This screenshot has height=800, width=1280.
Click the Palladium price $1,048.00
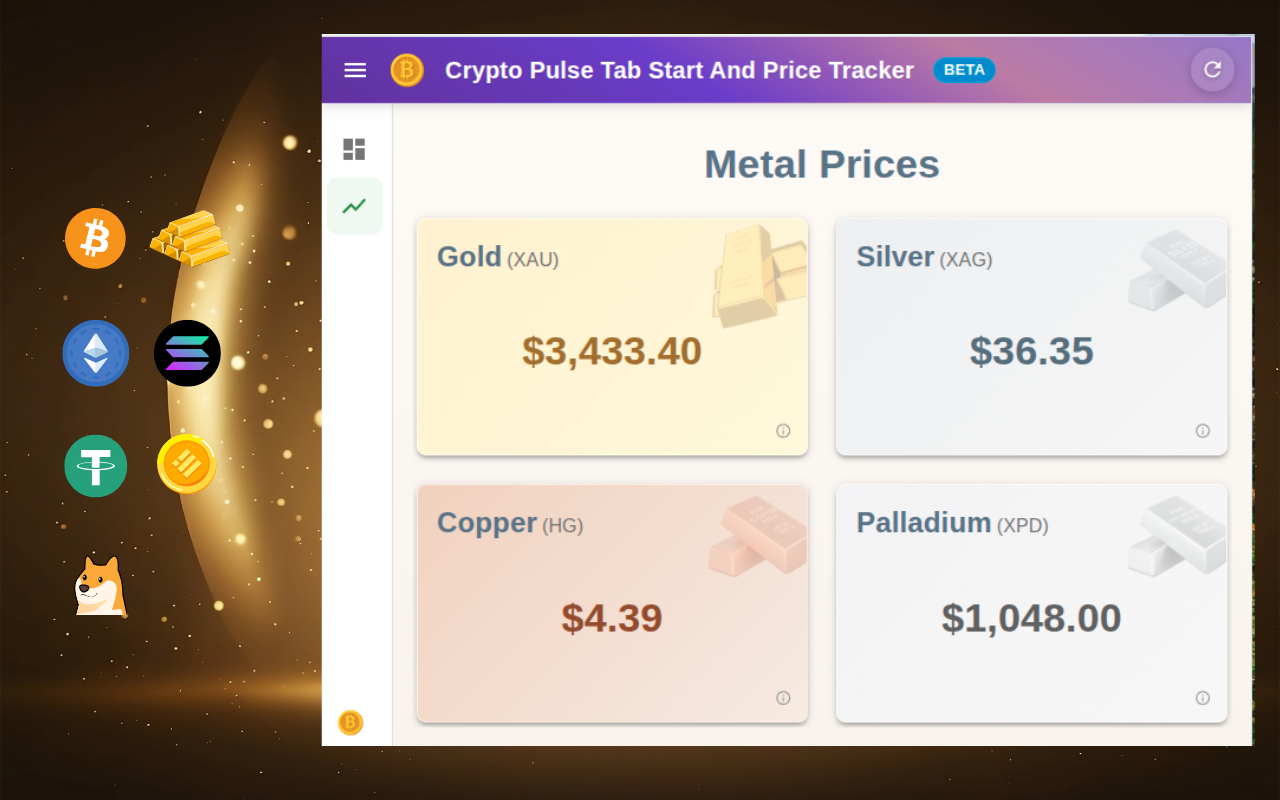pyautogui.click(x=1031, y=619)
